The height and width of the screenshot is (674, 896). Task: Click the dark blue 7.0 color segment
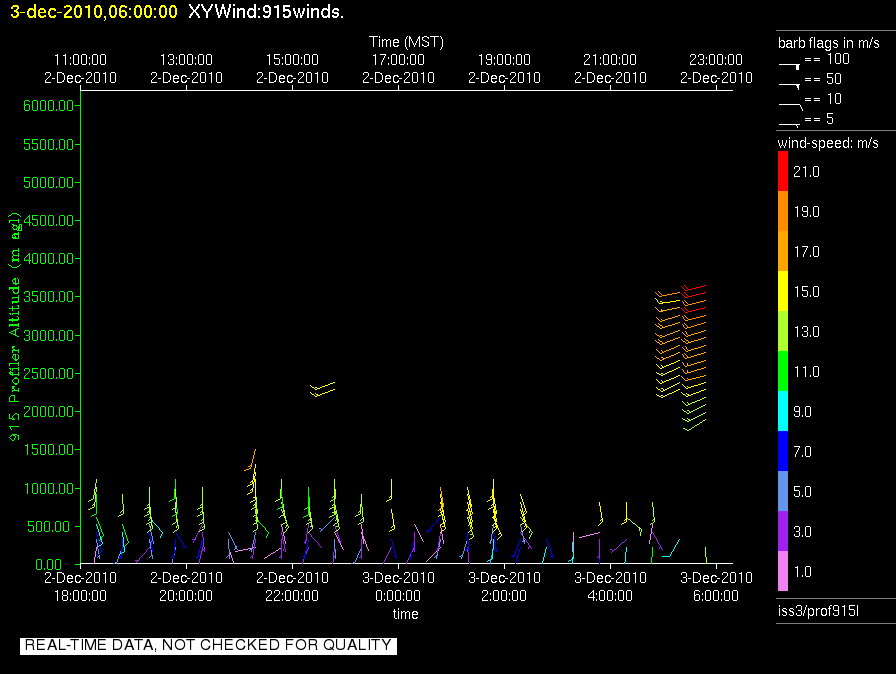783,451
